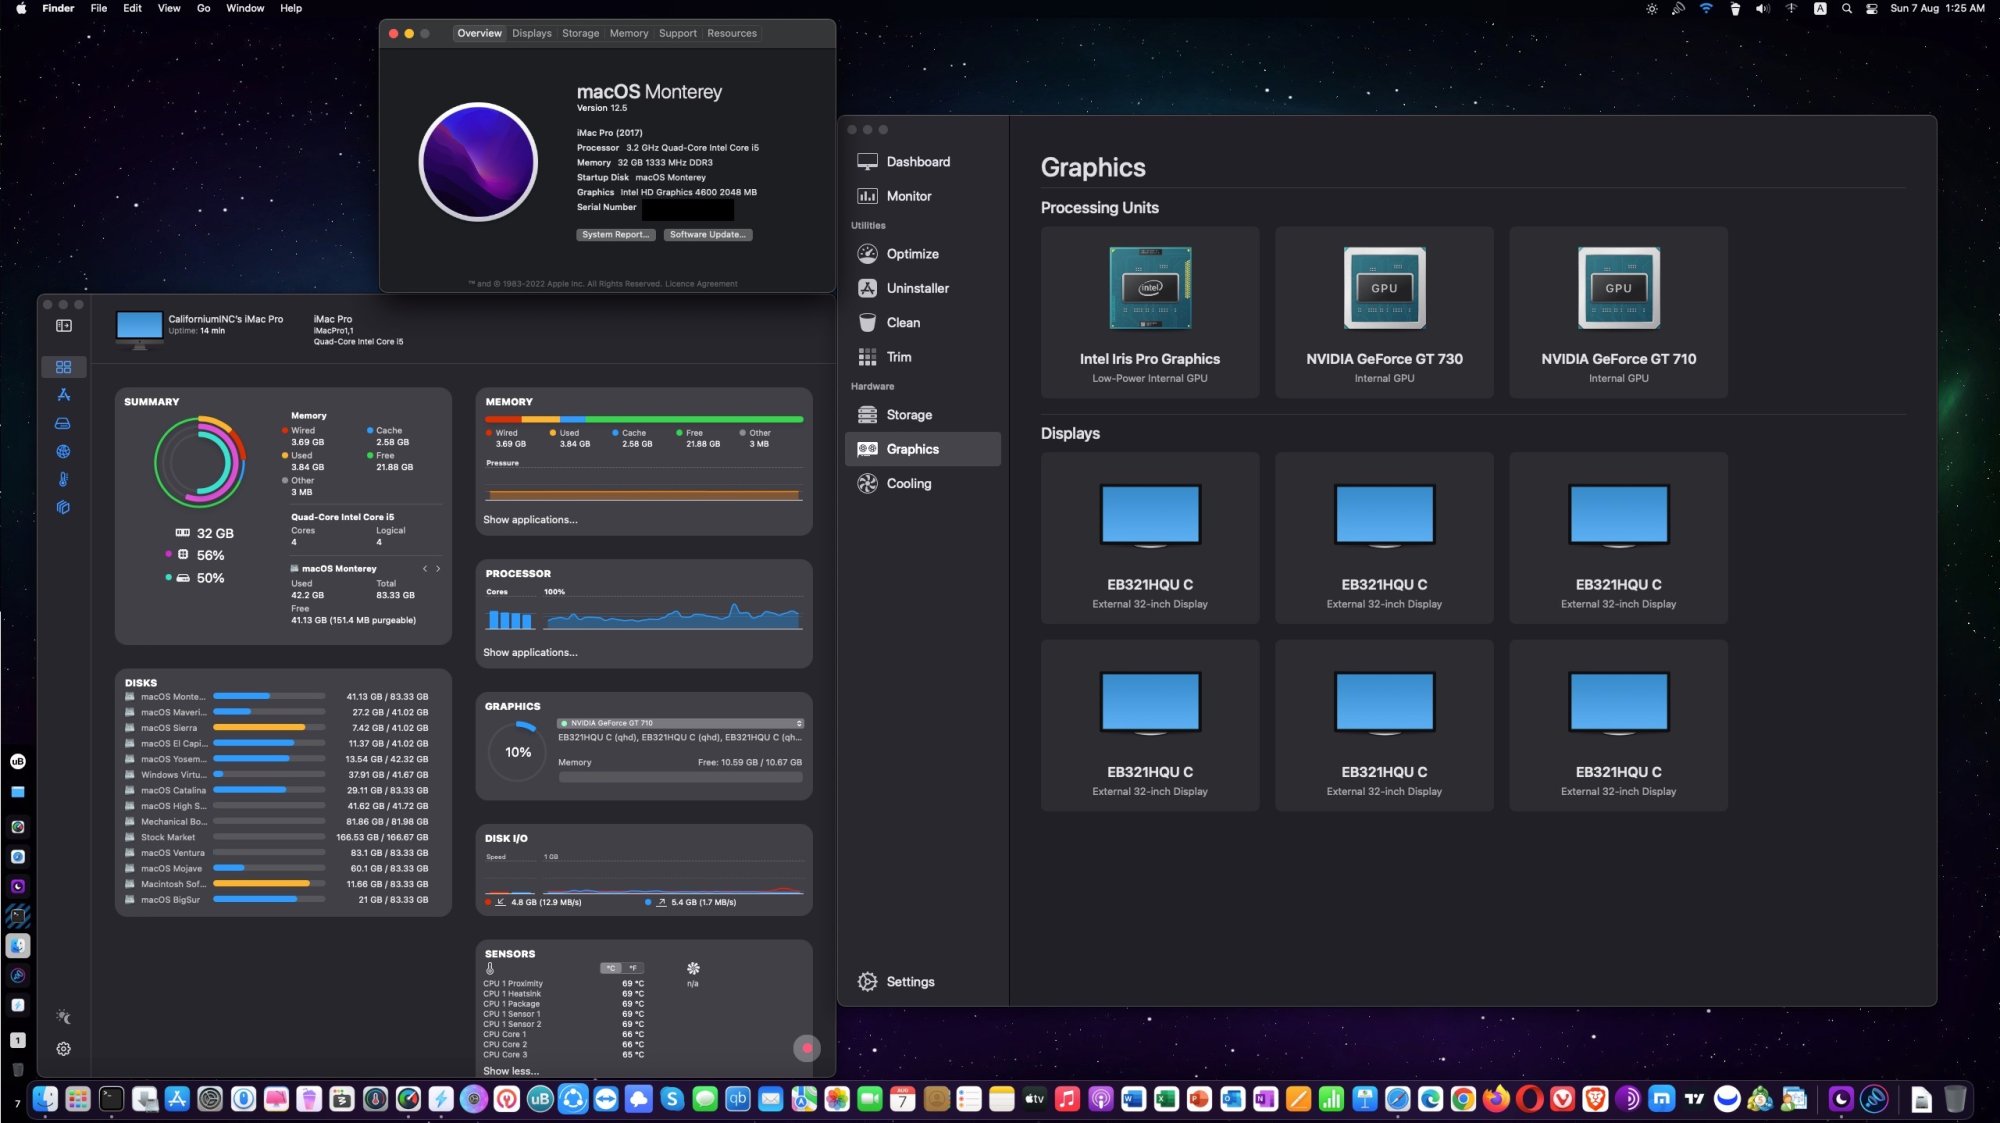
Task: Collapse sensors list with Show less
Action: (x=511, y=1071)
